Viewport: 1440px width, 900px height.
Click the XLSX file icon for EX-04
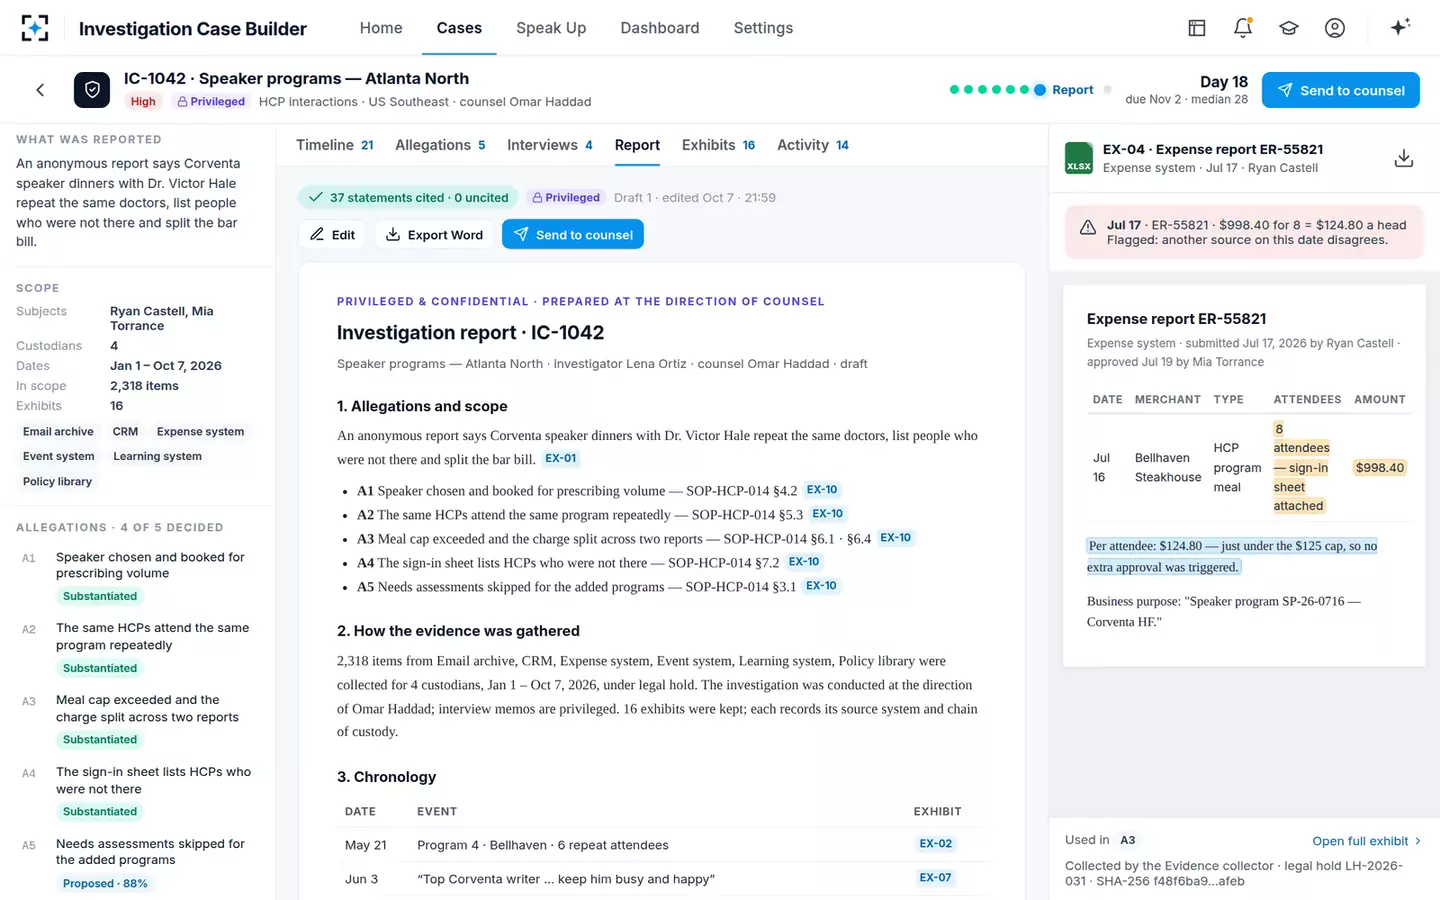pos(1079,158)
